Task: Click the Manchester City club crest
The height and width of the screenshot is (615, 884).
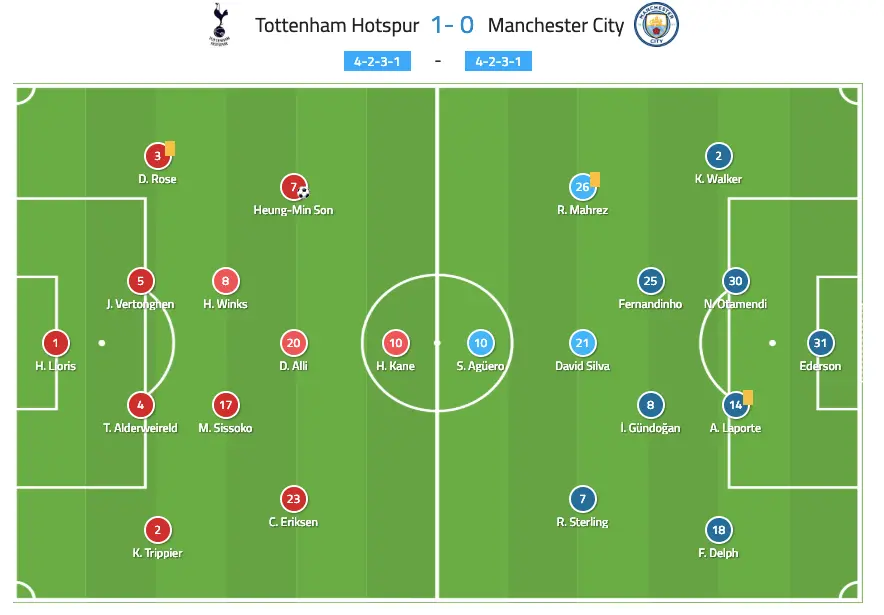Action: (x=656, y=24)
